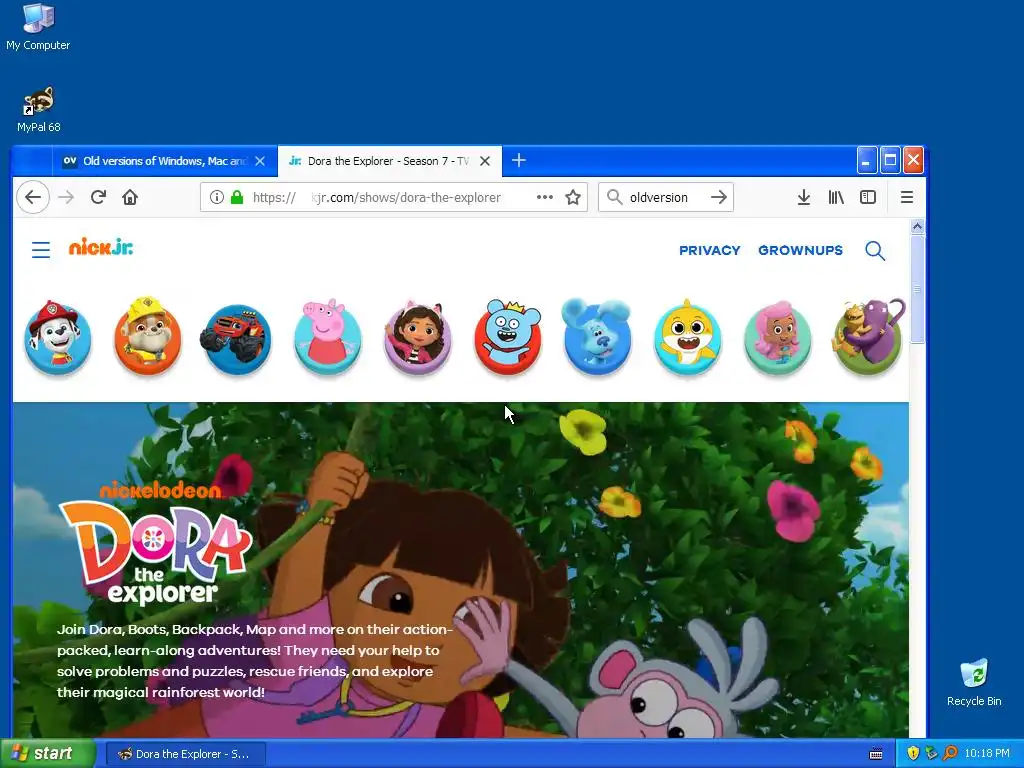This screenshot has height=768, width=1024.
Task: Select the Blue's Clues show icon
Action: 597,338
